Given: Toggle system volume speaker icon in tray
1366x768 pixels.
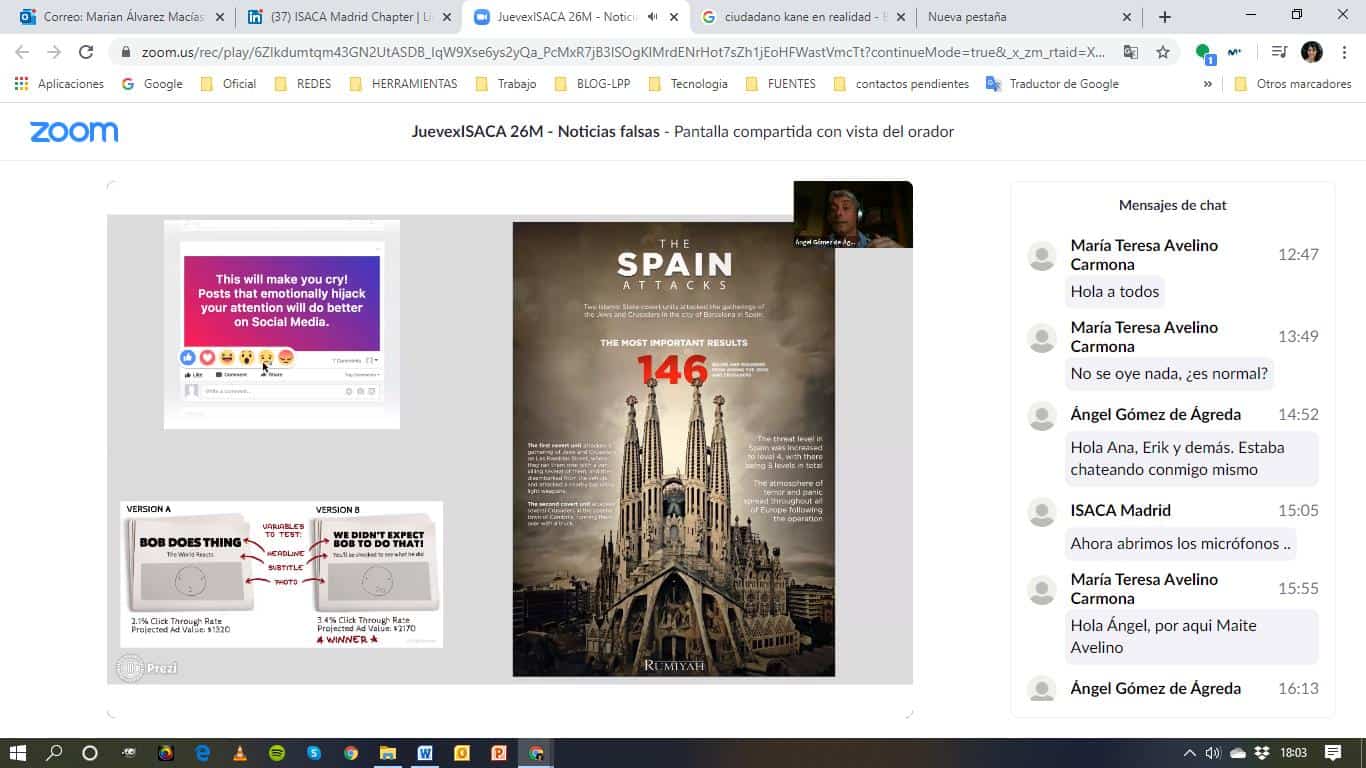Looking at the screenshot, I should point(1213,753).
